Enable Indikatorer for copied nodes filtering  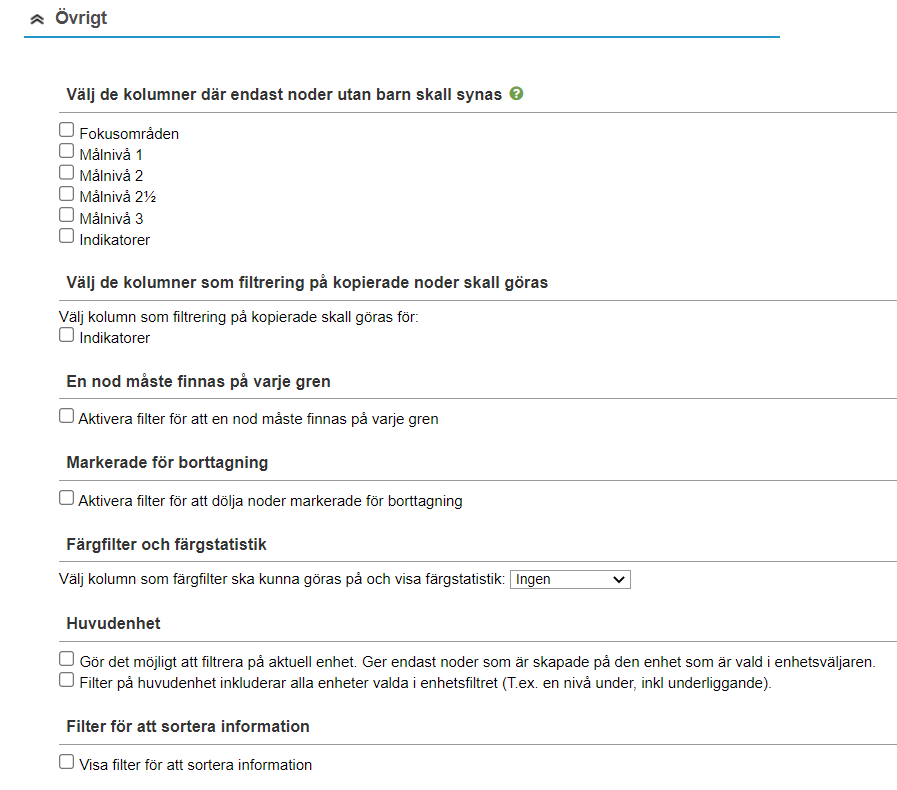point(67,335)
